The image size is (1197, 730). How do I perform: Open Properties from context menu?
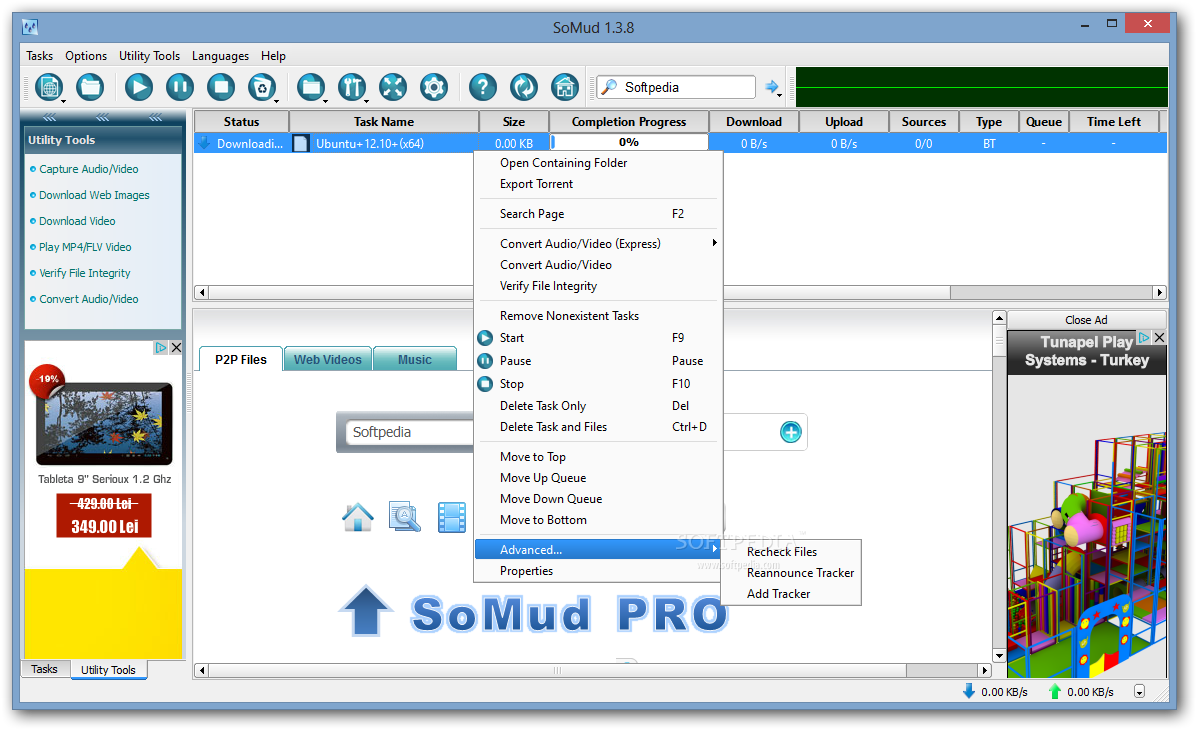tap(527, 570)
